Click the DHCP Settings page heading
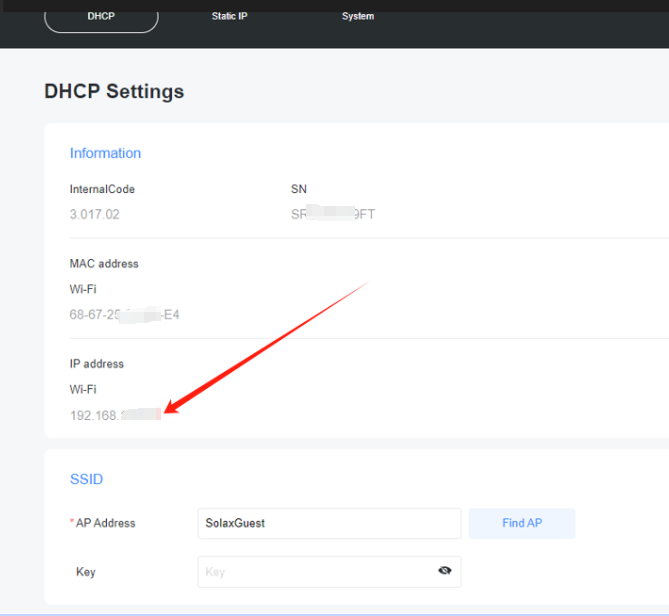 point(114,91)
